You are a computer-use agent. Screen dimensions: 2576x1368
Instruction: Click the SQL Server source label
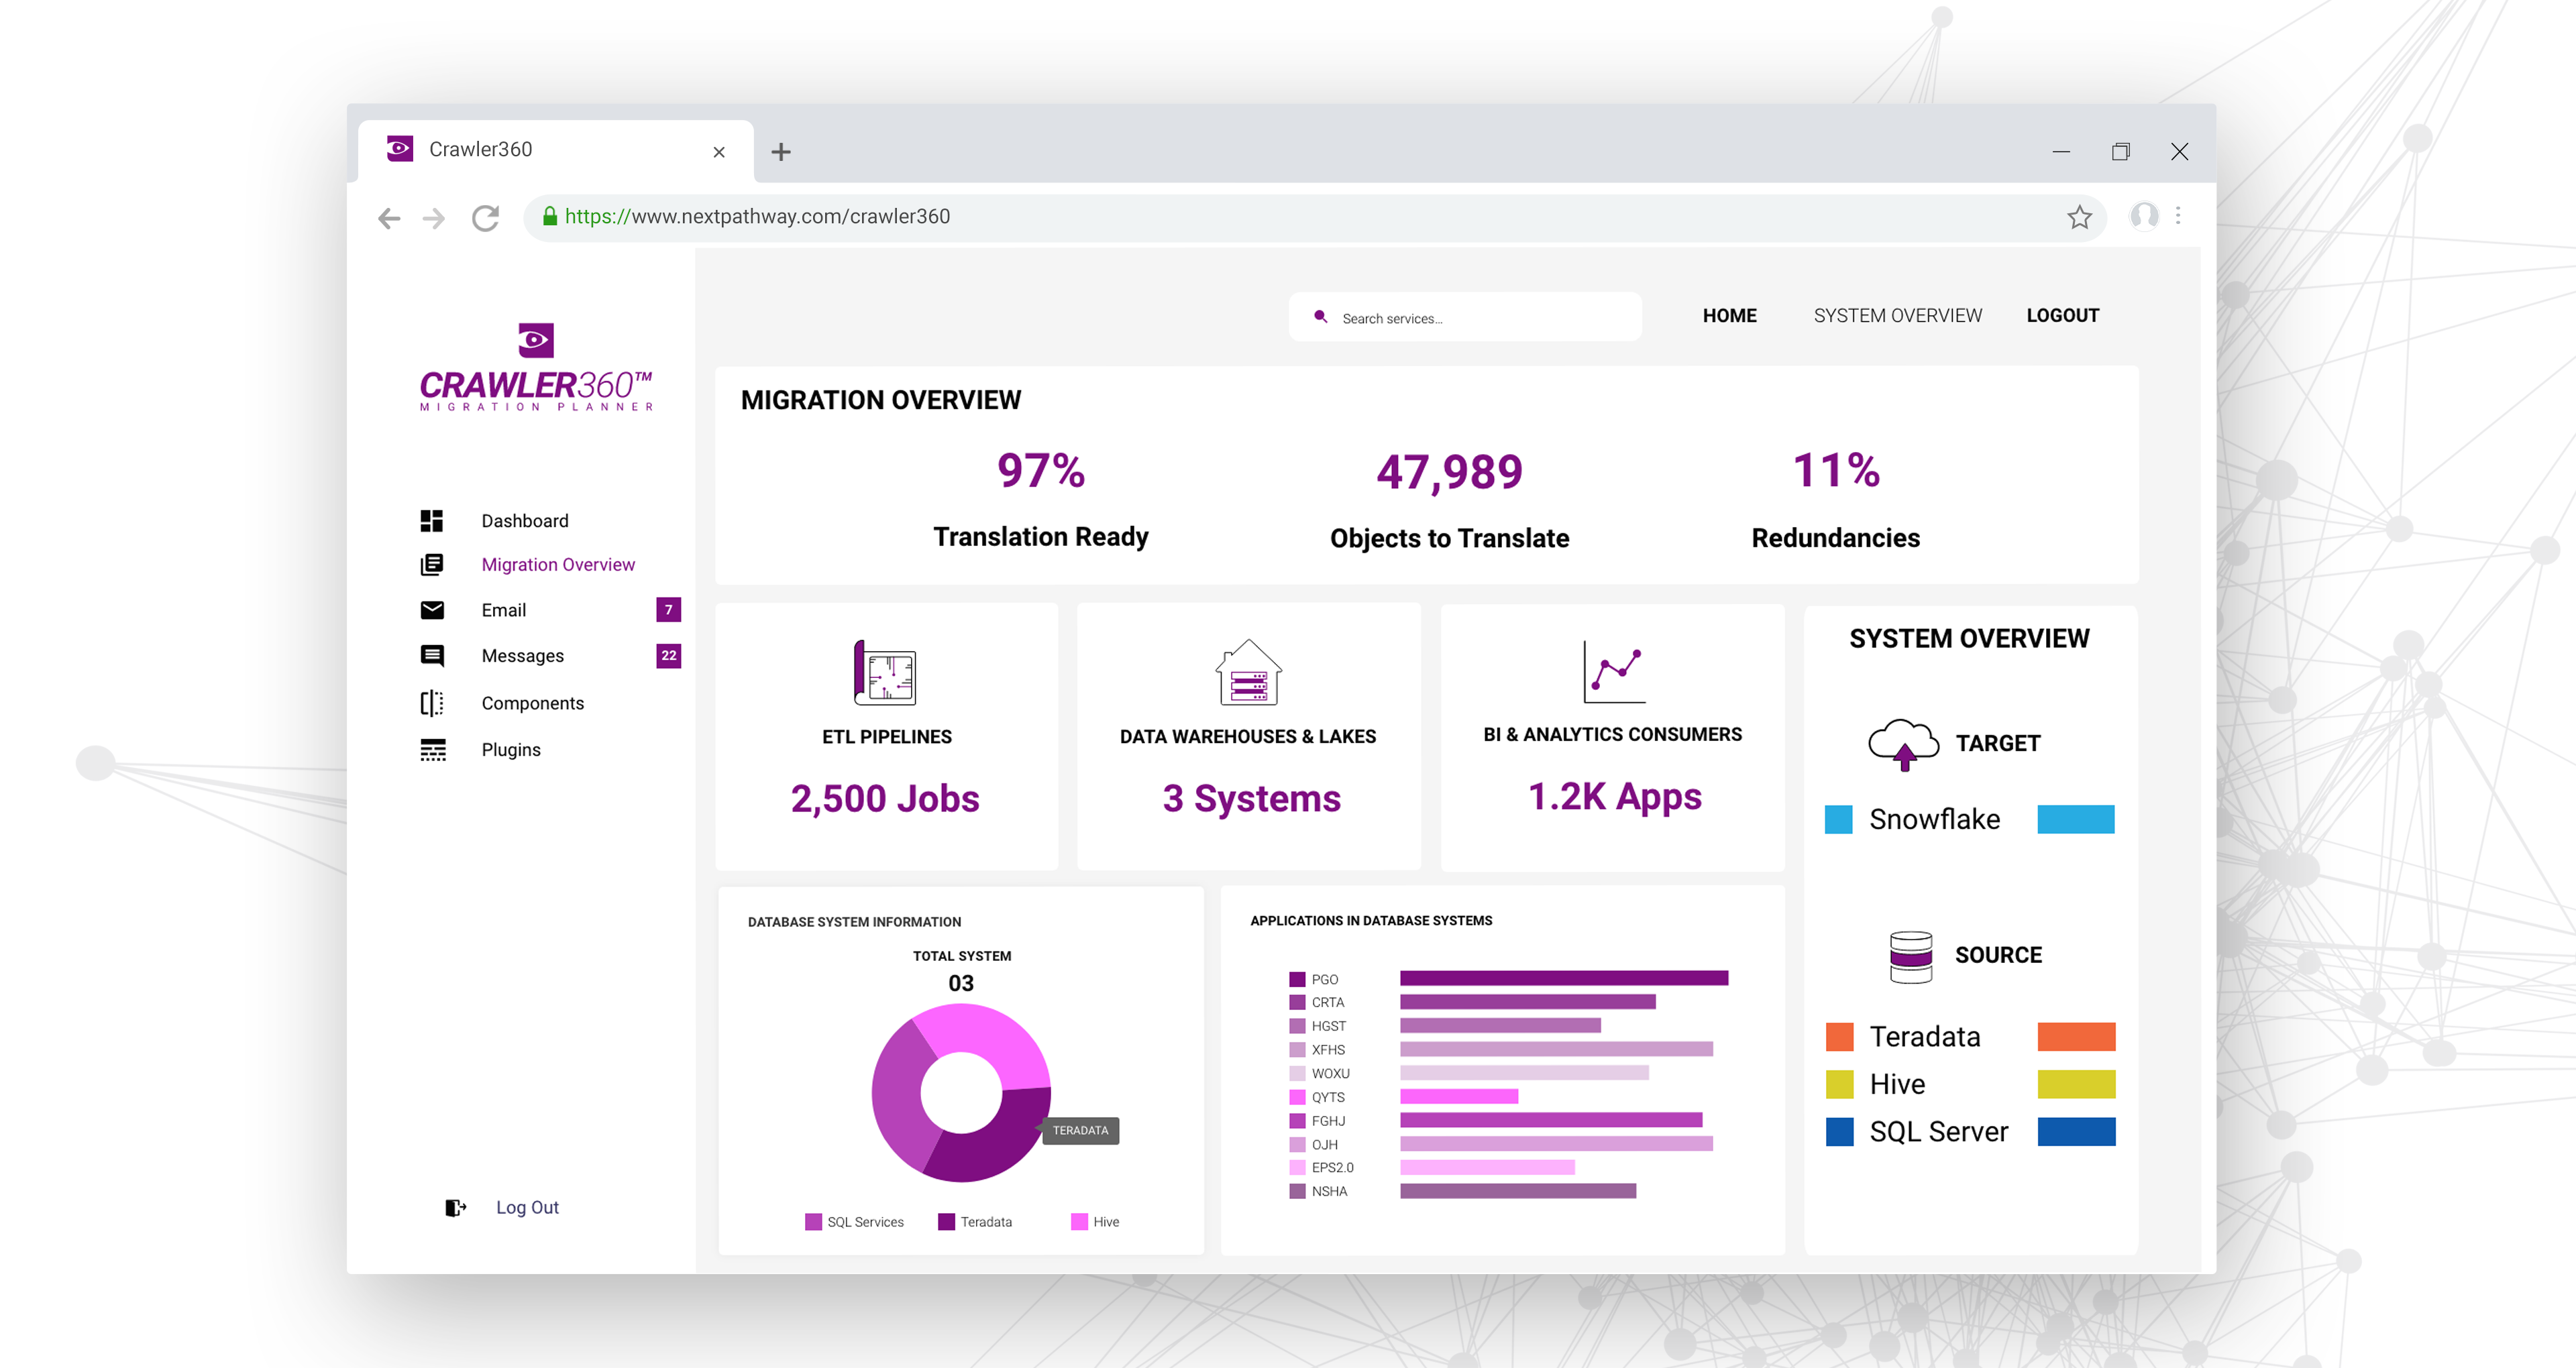1938,1132
